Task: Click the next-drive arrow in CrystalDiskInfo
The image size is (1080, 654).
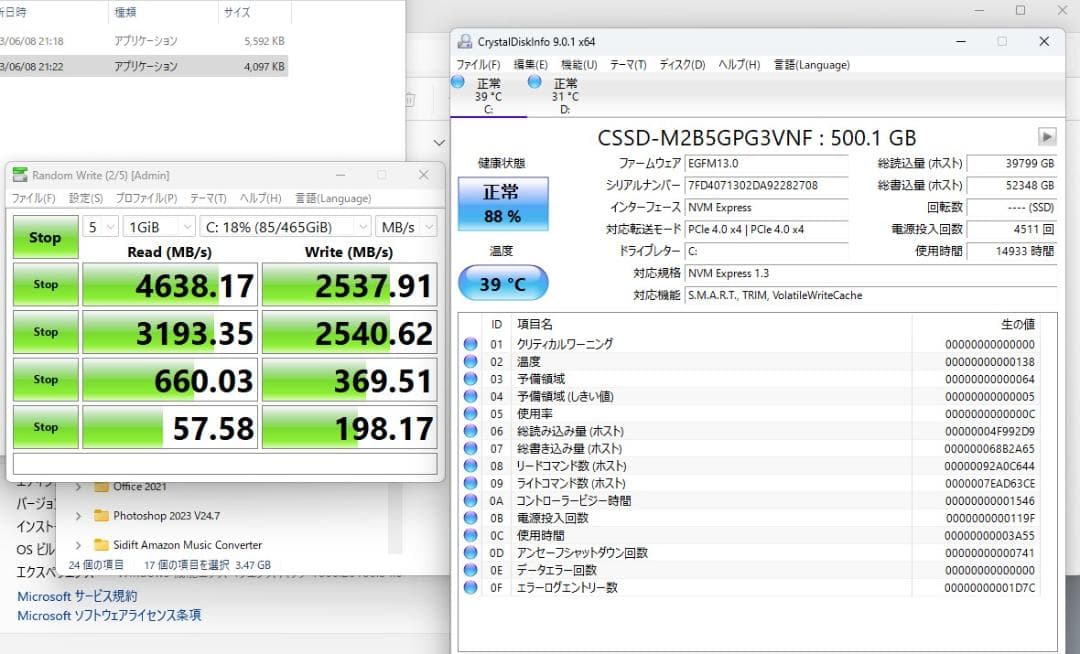Action: pyautogui.click(x=1047, y=136)
